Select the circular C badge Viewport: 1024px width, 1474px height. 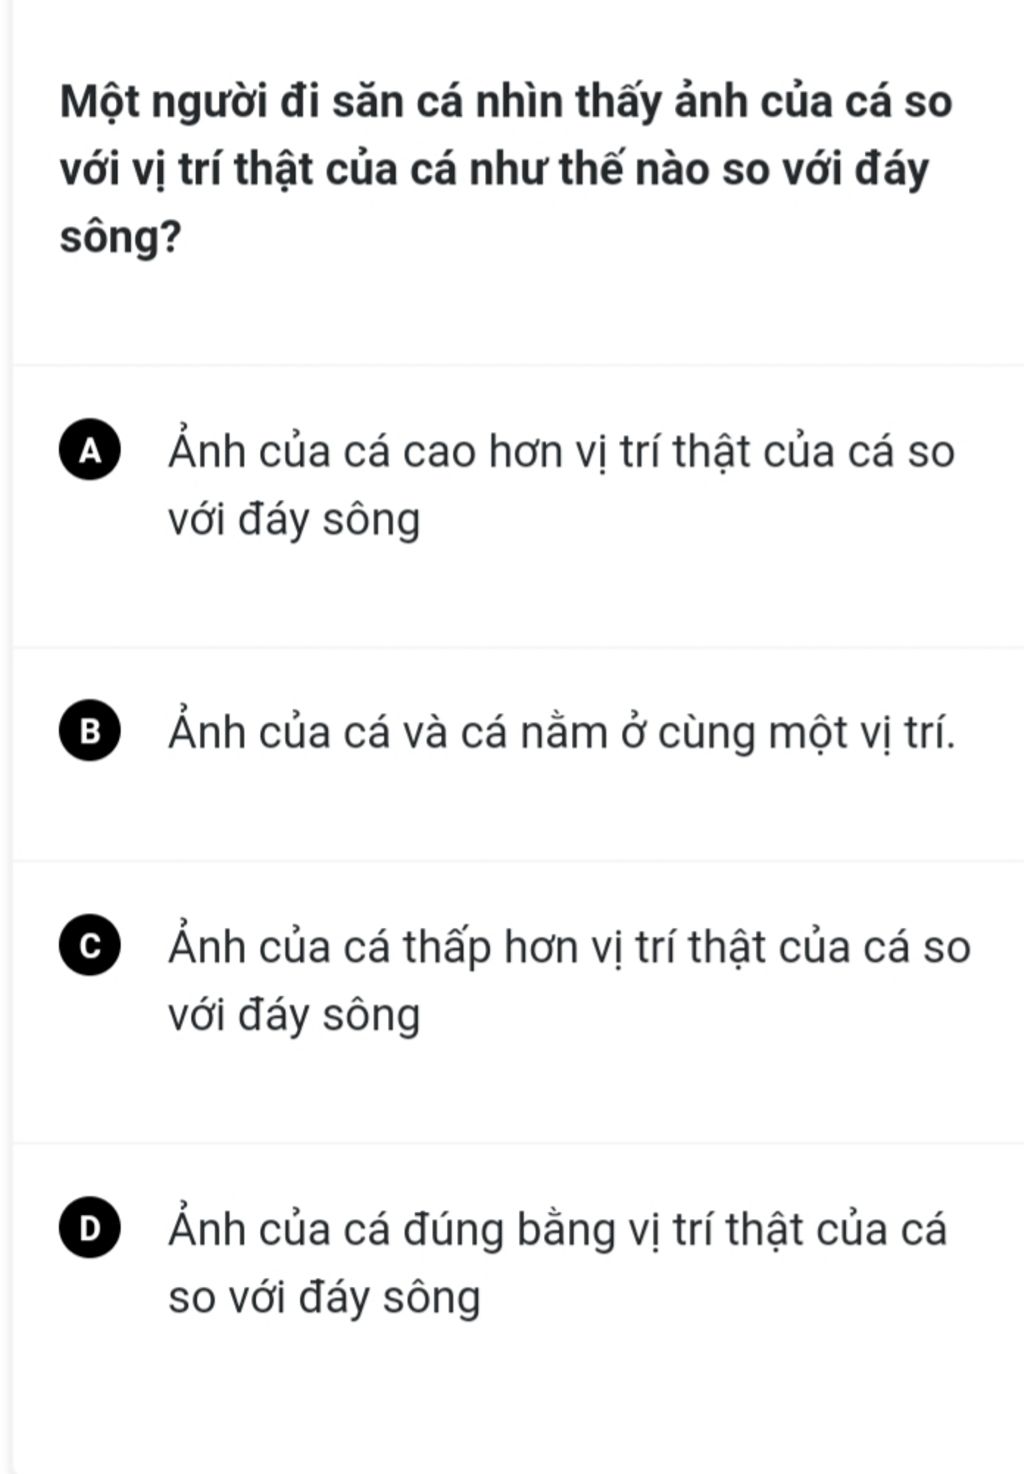click(x=90, y=947)
